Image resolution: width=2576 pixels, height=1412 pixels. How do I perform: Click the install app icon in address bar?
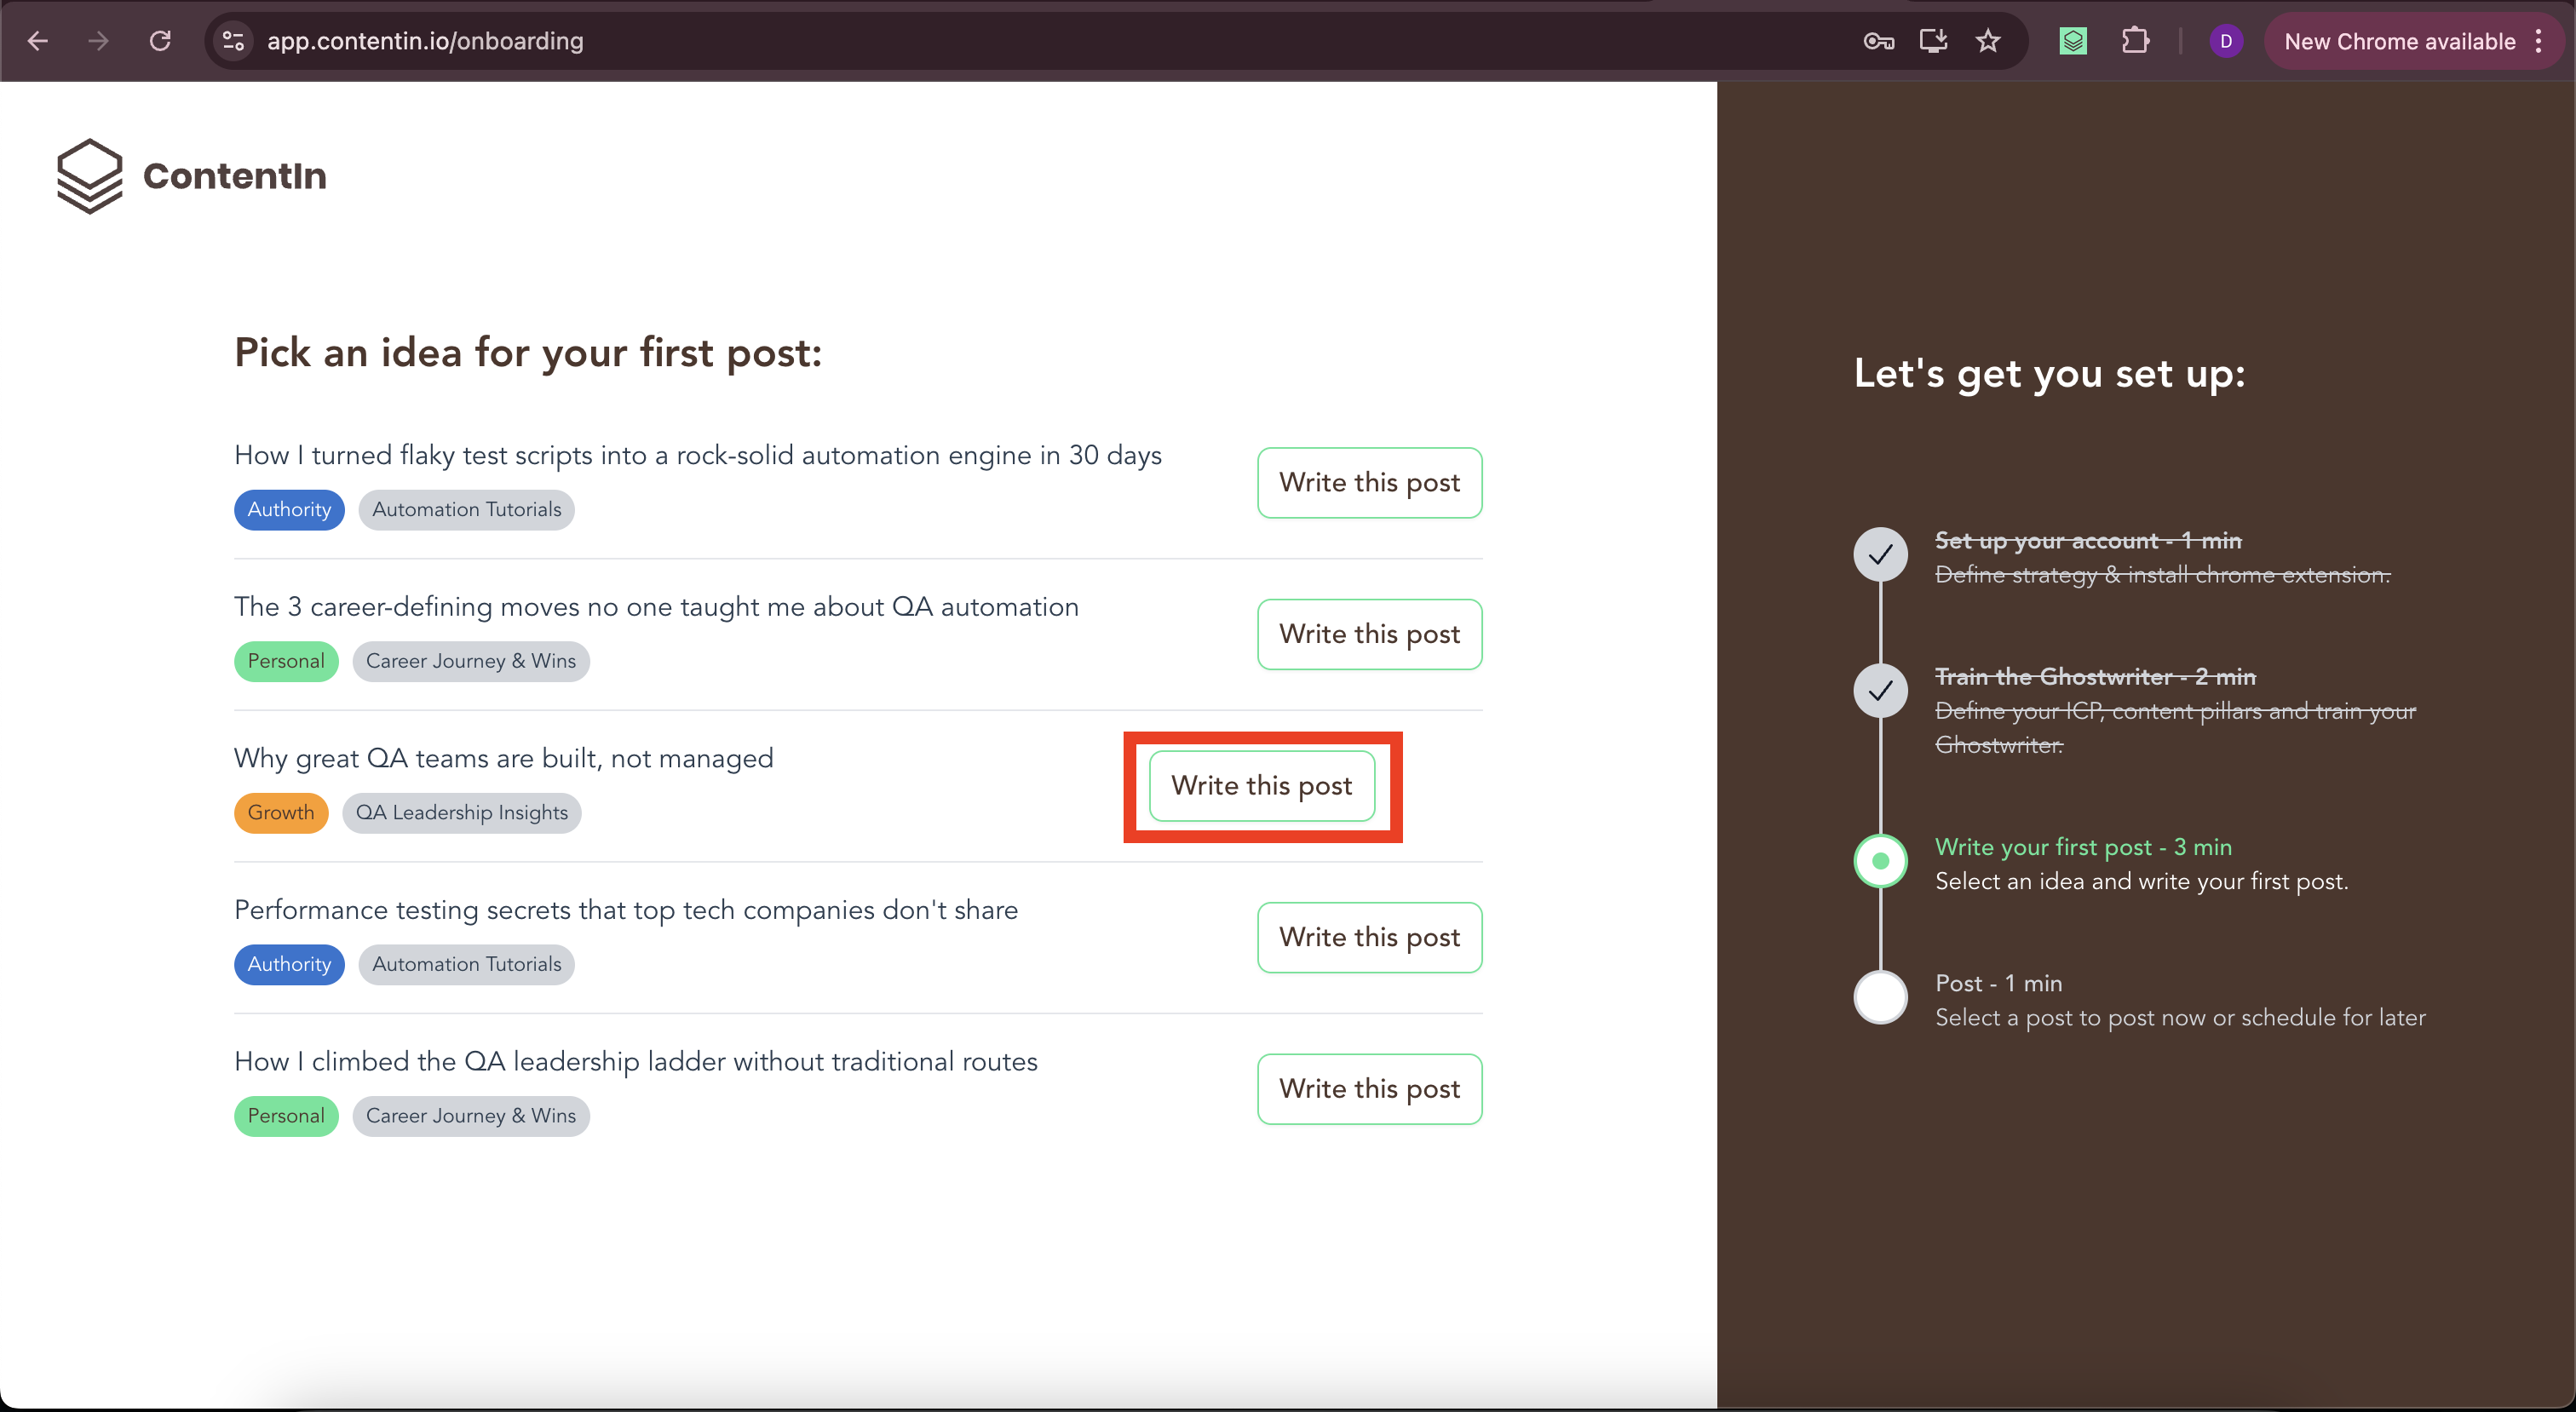tap(1933, 41)
